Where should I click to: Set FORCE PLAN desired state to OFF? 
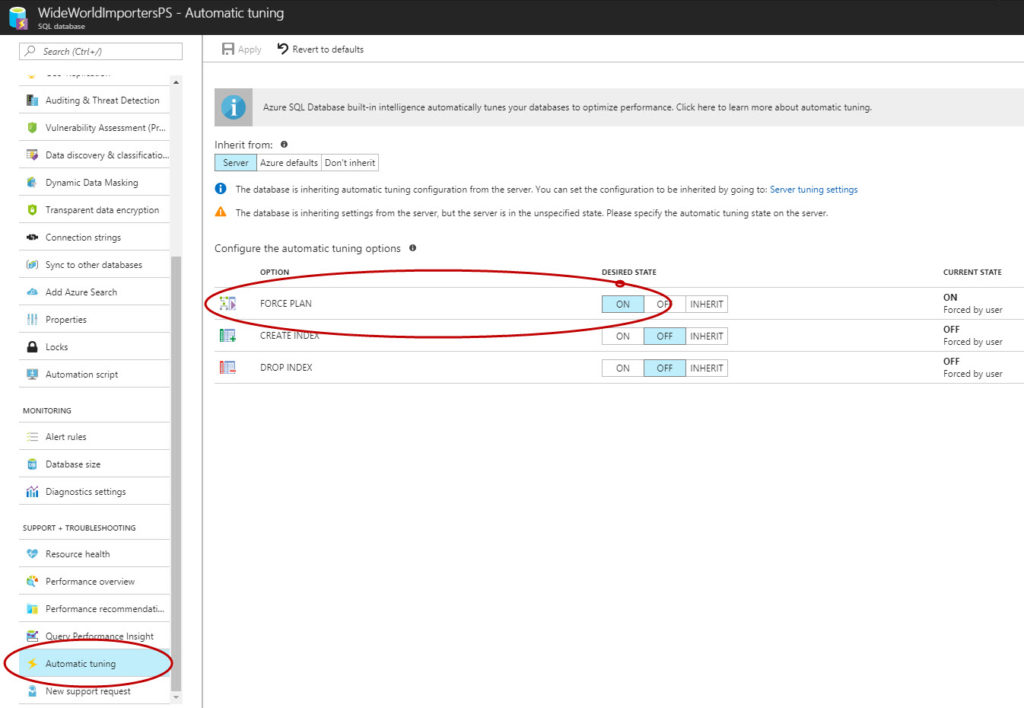[662, 303]
